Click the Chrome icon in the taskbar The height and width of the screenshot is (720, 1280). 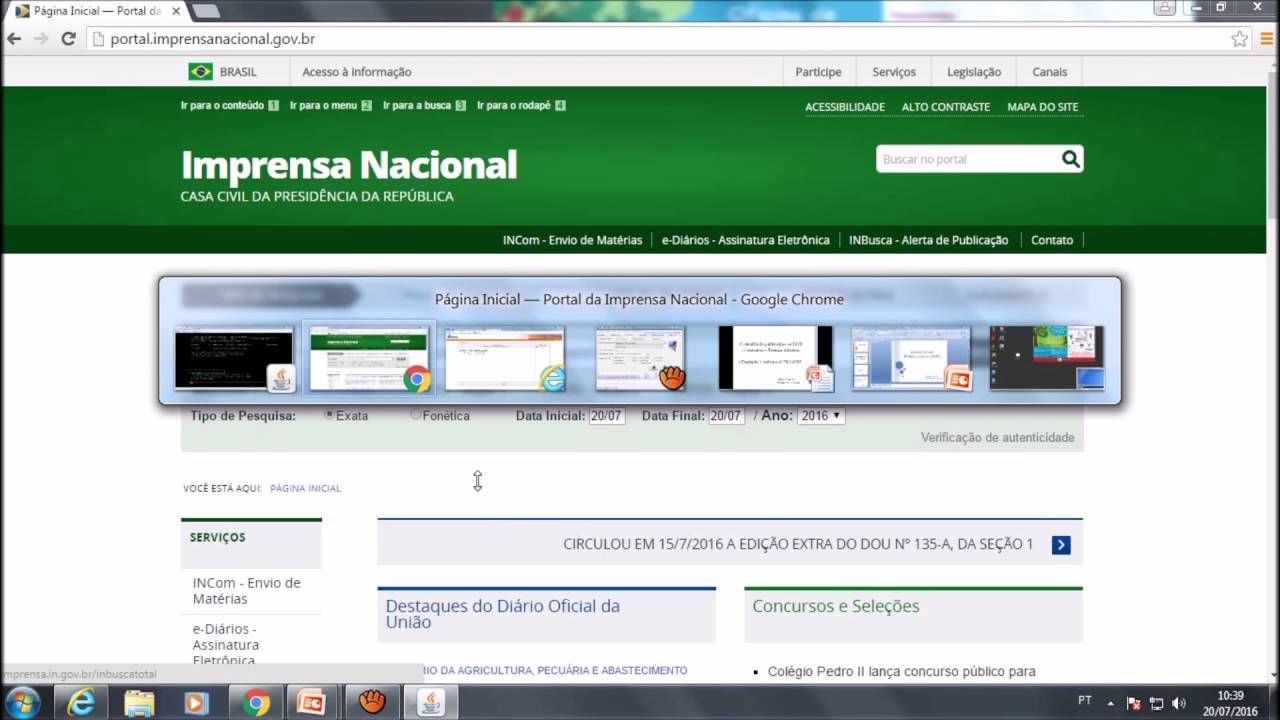tap(256, 703)
